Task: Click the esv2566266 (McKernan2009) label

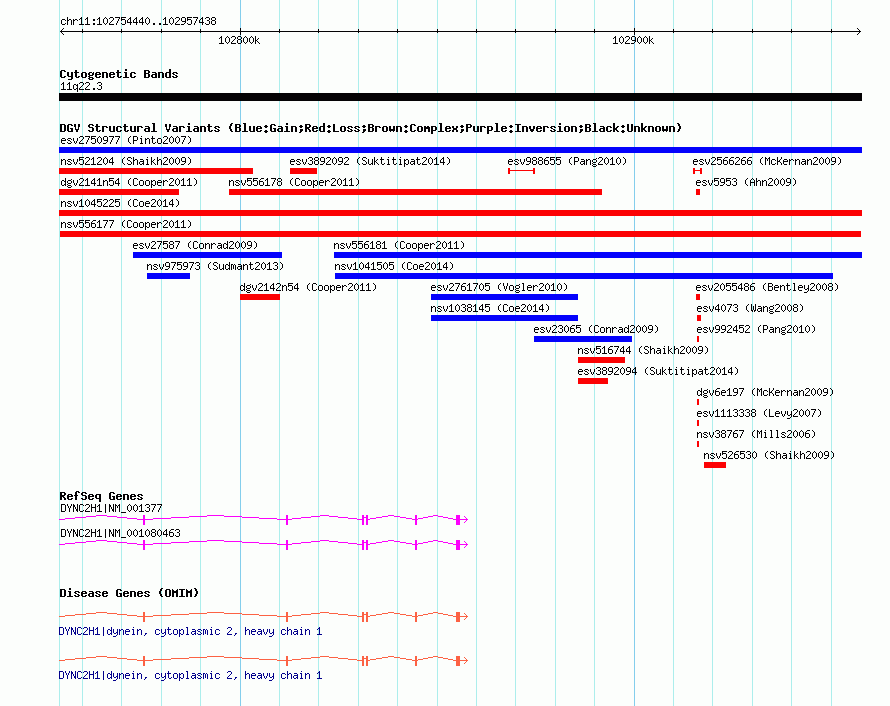Action: click(x=767, y=161)
